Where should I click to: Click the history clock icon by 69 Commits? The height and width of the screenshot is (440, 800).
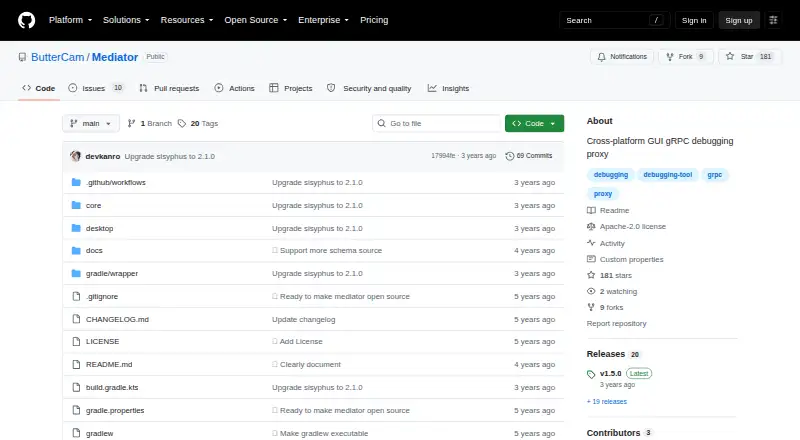(509, 156)
